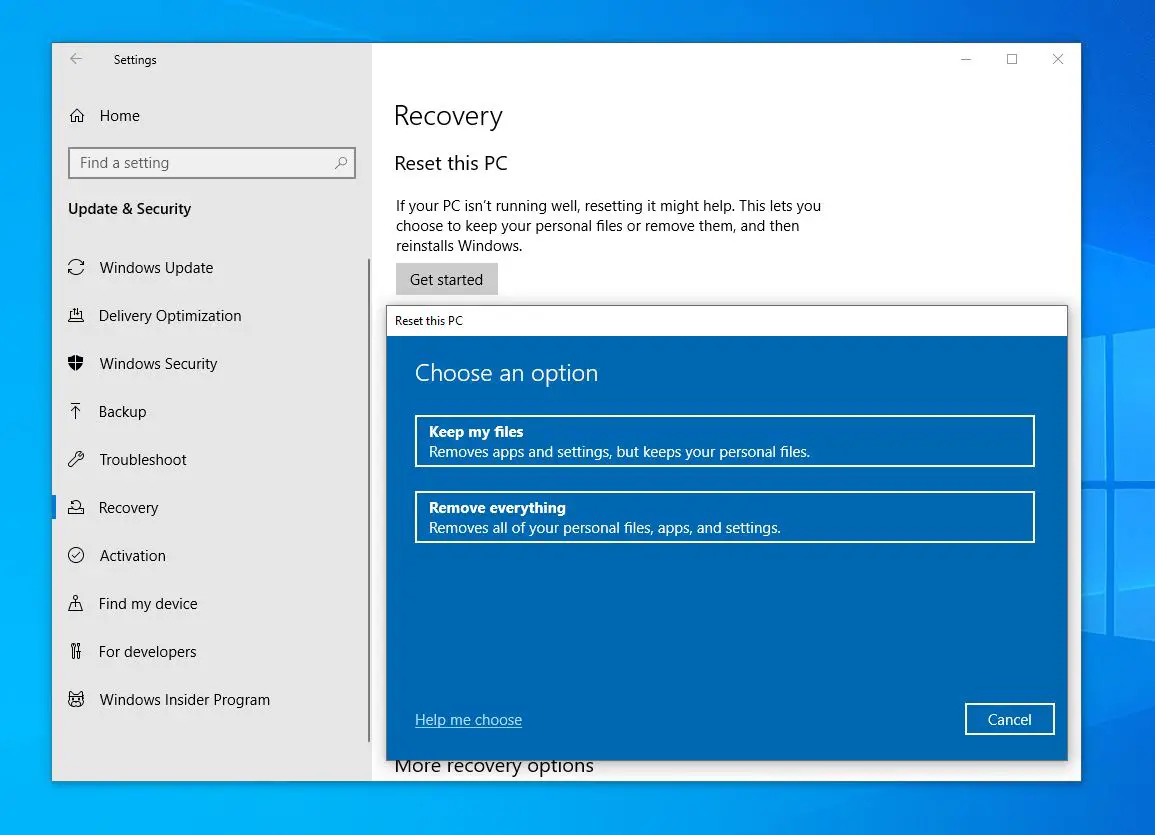Click the Reset this PC dialog title
This screenshot has width=1155, height=835.
tap(429, 321)
